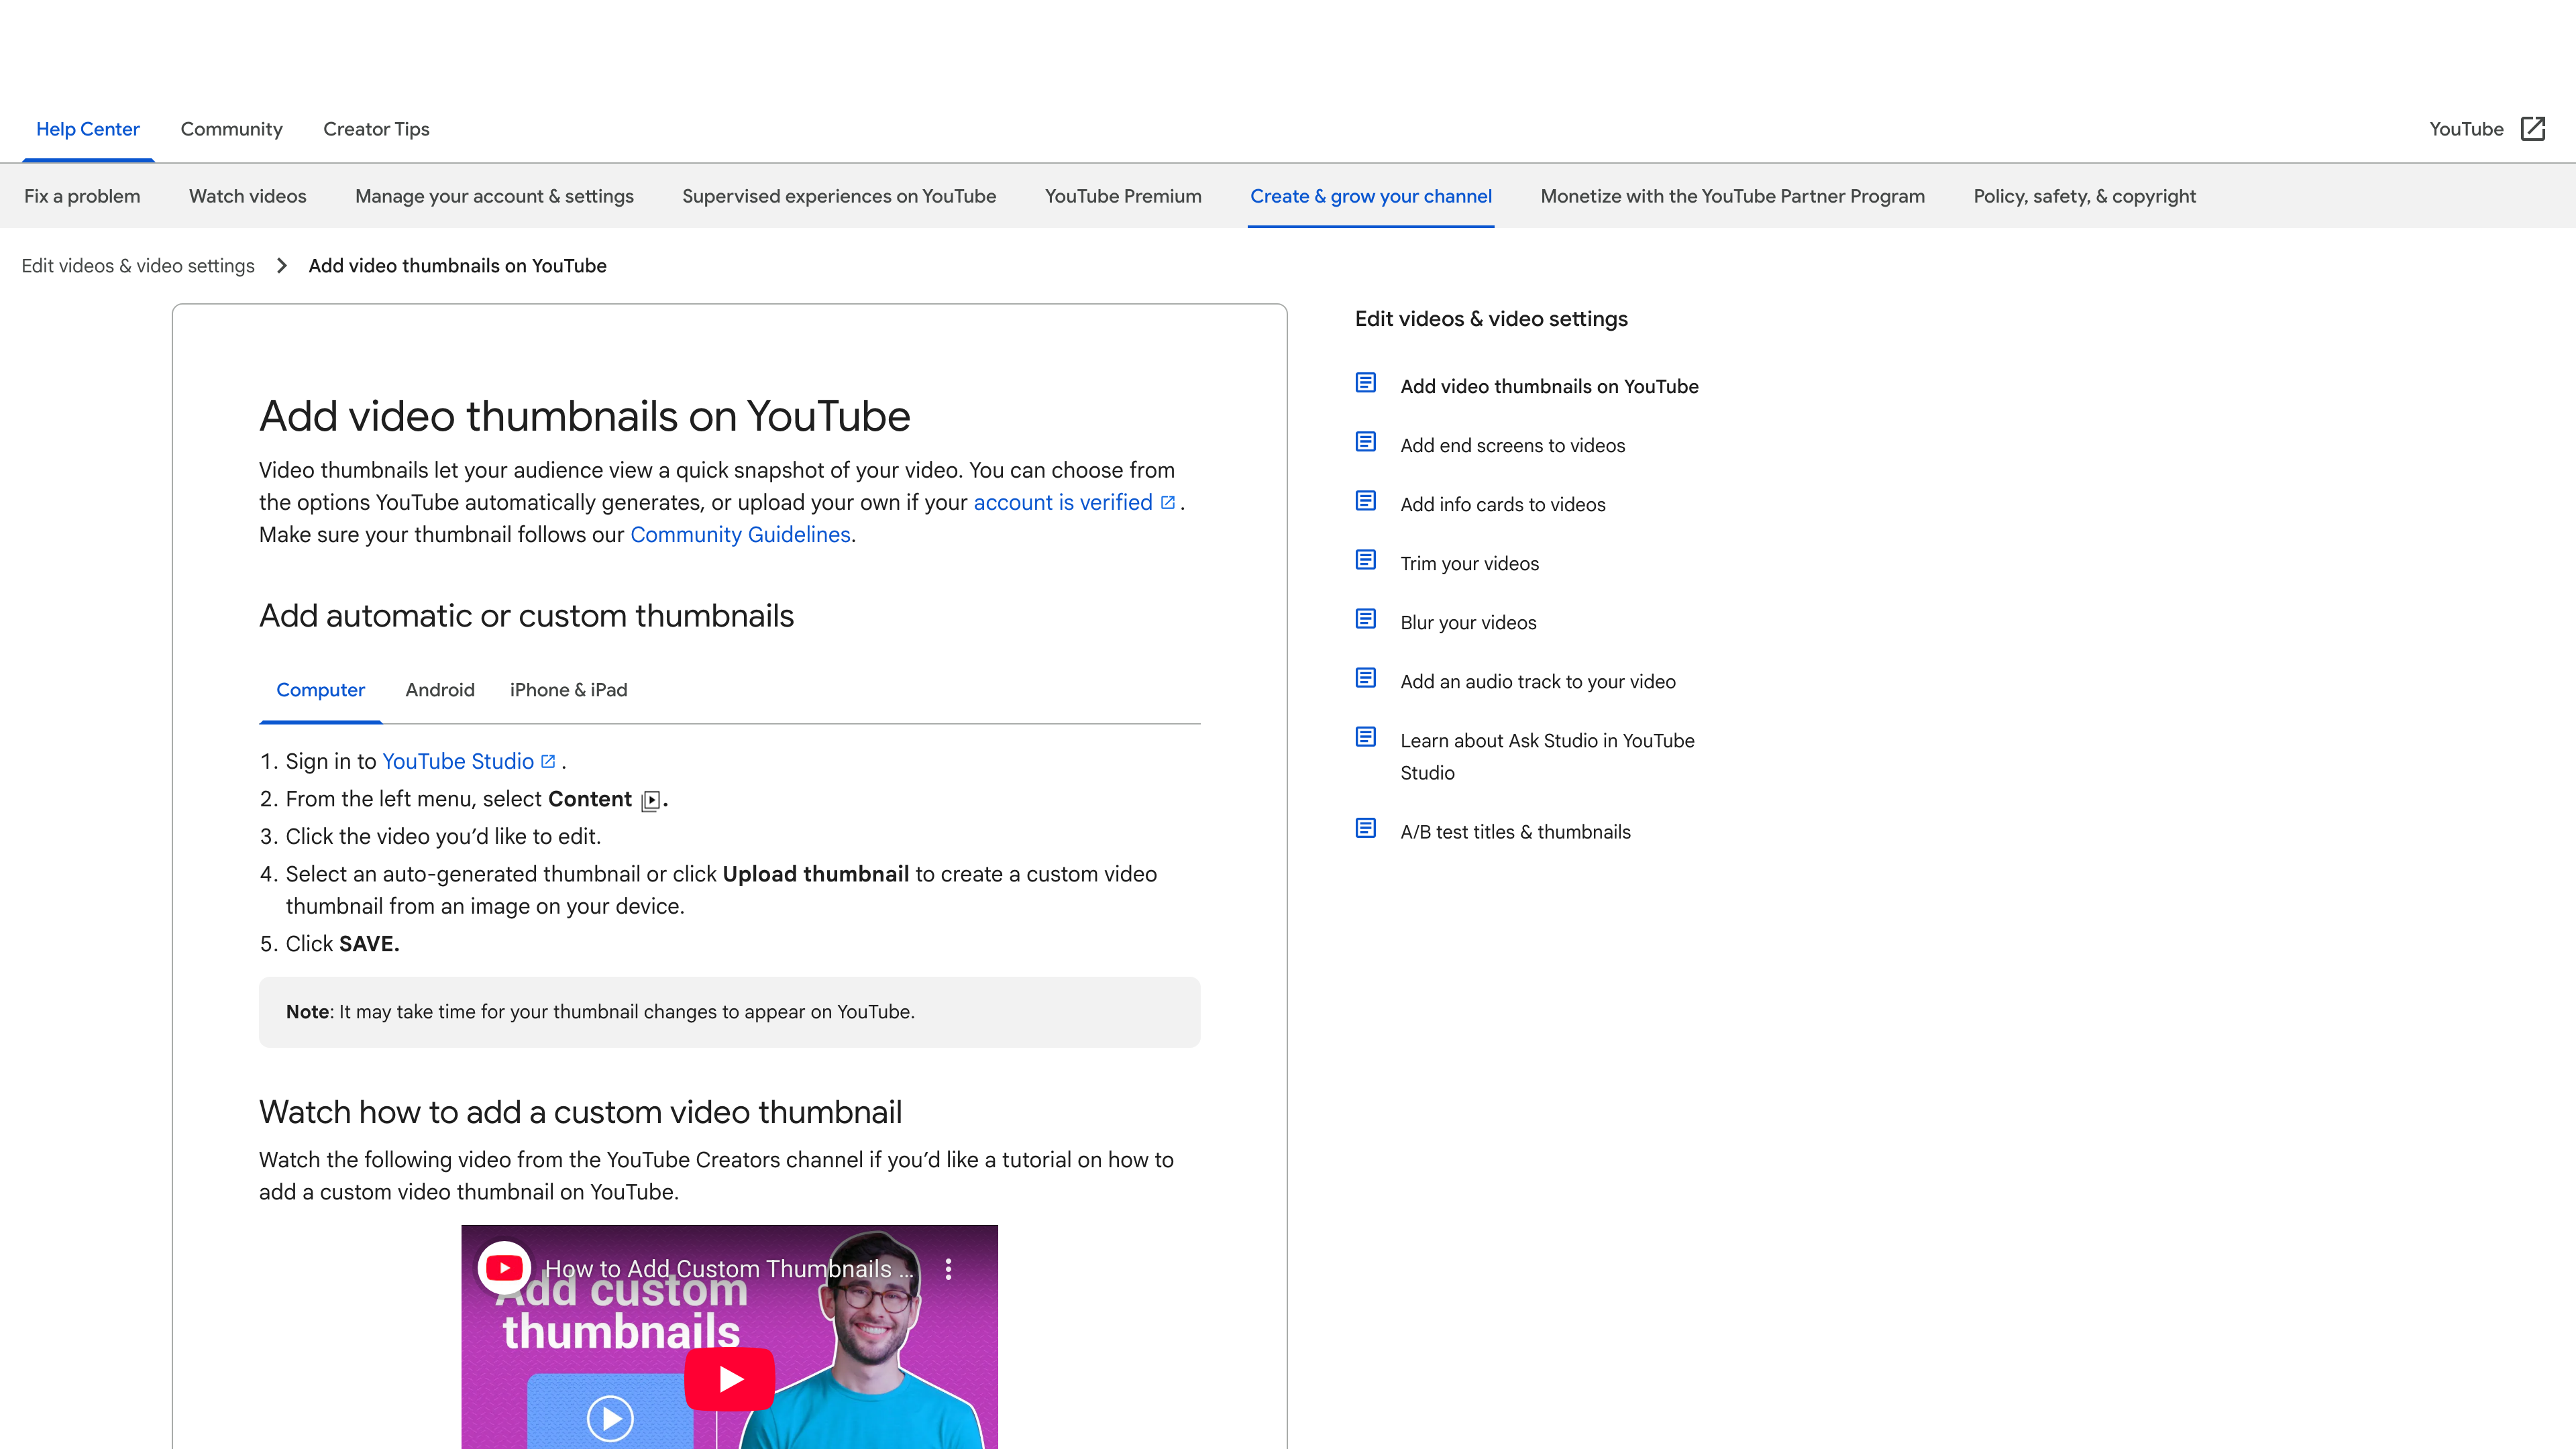2576x1449 pixels.
Task: Click the external-link icon after "account is verified"
Action: coord(1168,503)
